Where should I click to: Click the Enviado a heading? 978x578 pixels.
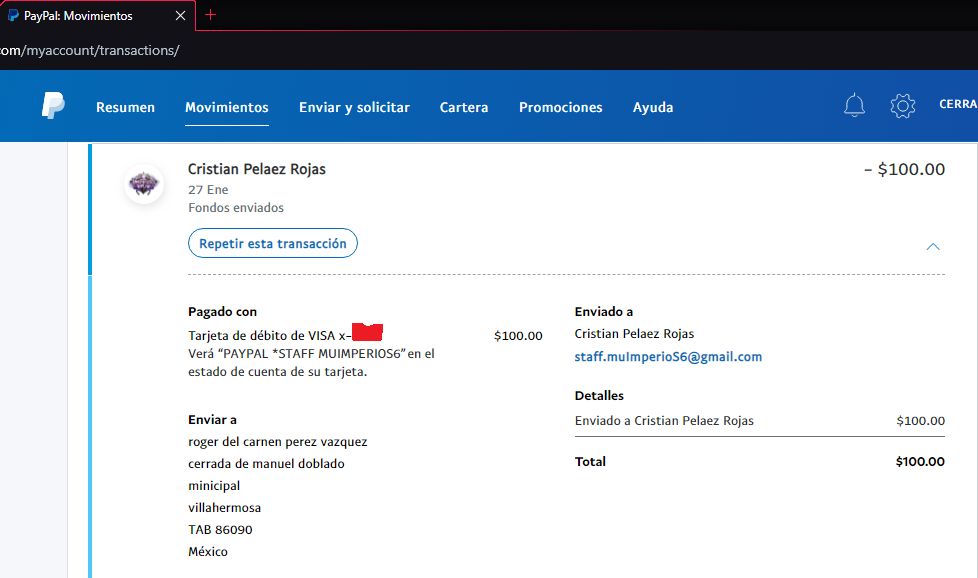click(604, 312)
